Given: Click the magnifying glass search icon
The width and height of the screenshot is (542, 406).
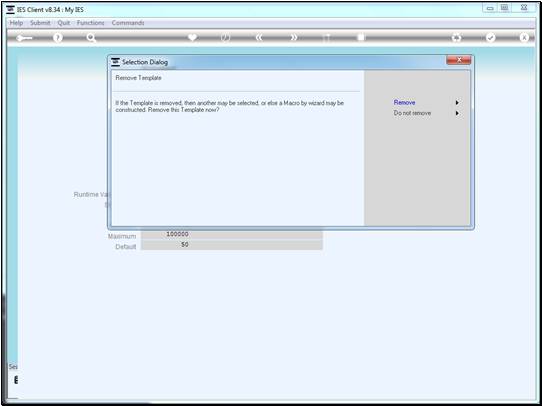Looking at the screenshot, I should point(91,38).
